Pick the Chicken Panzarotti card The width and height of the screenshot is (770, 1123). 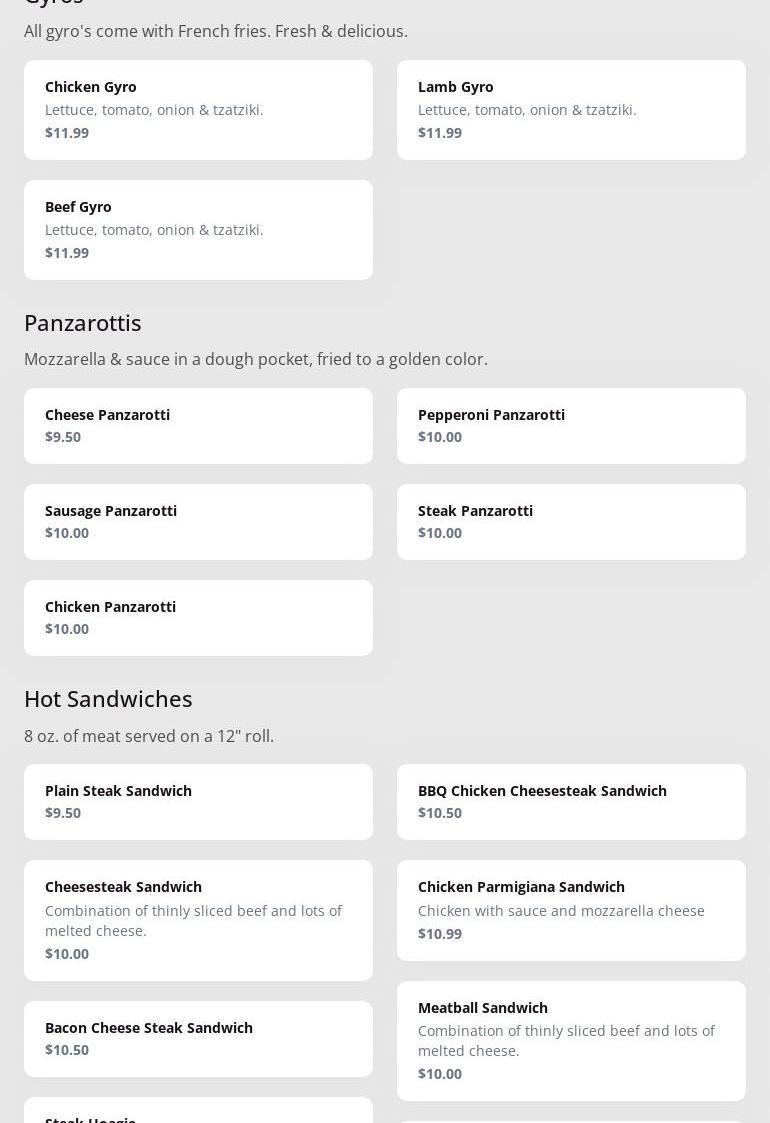(198, 617)
